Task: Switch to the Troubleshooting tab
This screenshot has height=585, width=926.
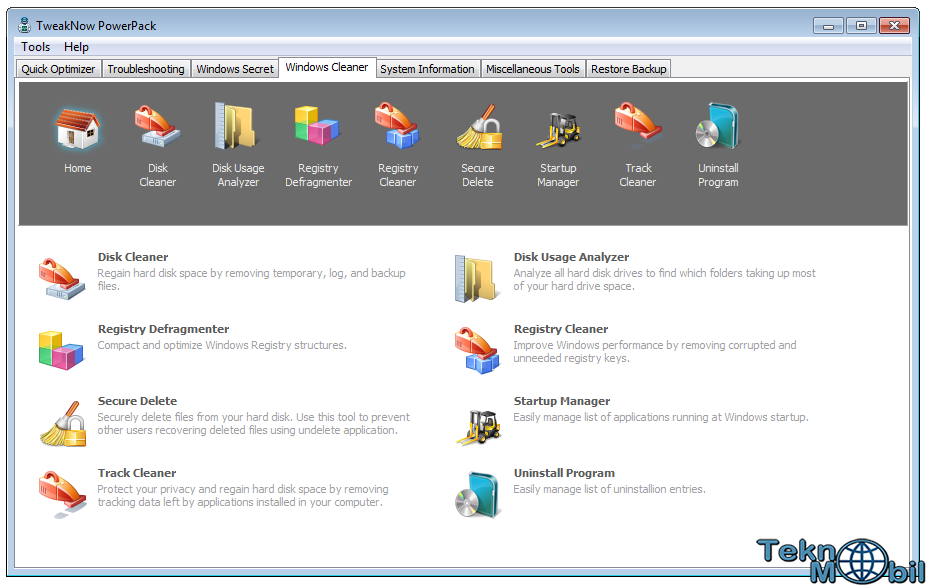Action: point(146,69)
